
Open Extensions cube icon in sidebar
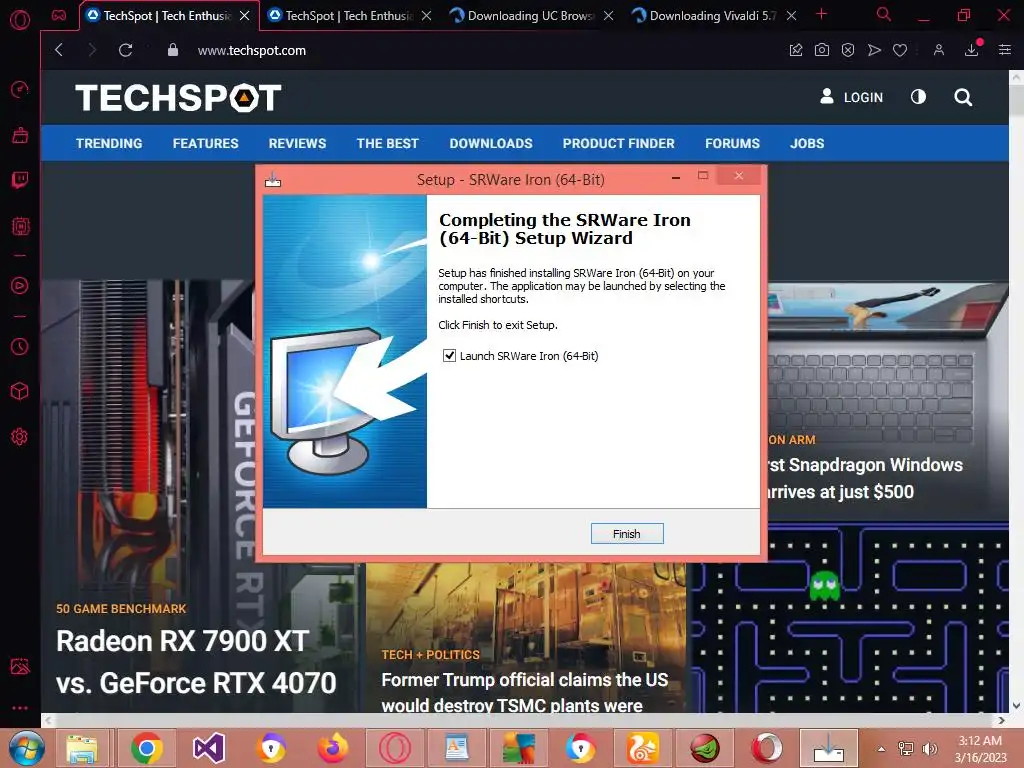pos(20,391)
